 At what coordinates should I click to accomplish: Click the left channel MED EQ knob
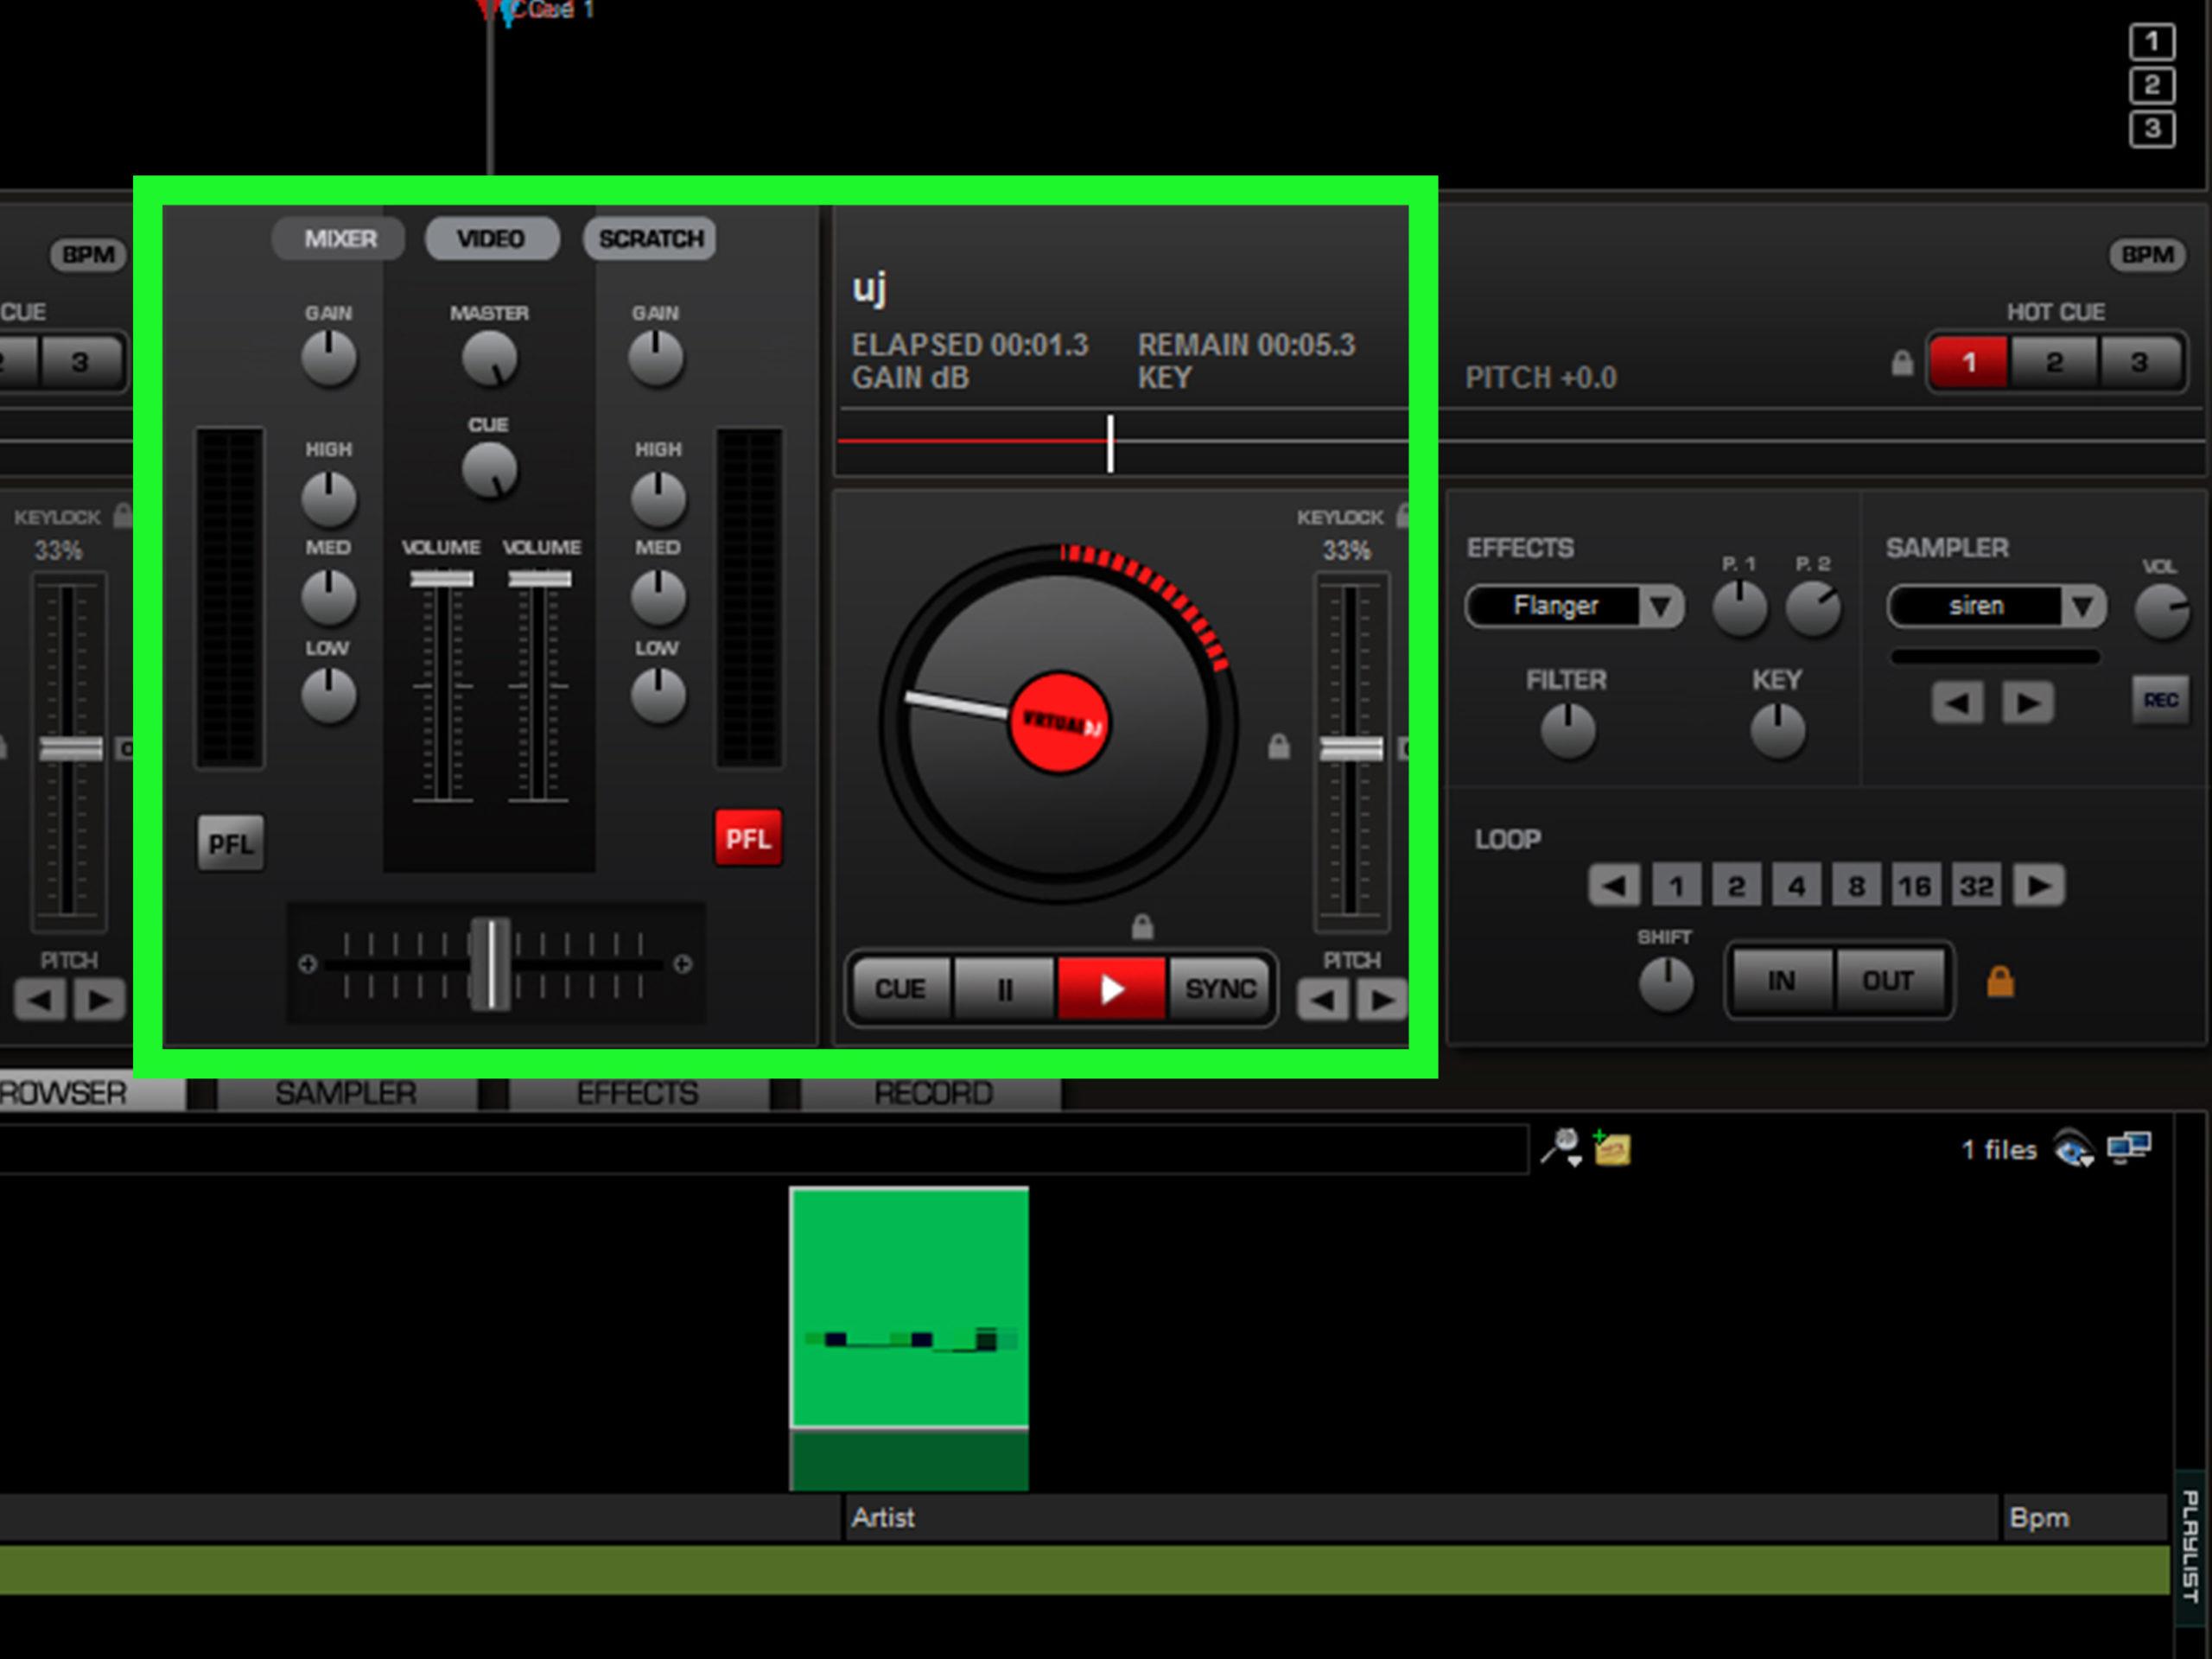point(329,596)
